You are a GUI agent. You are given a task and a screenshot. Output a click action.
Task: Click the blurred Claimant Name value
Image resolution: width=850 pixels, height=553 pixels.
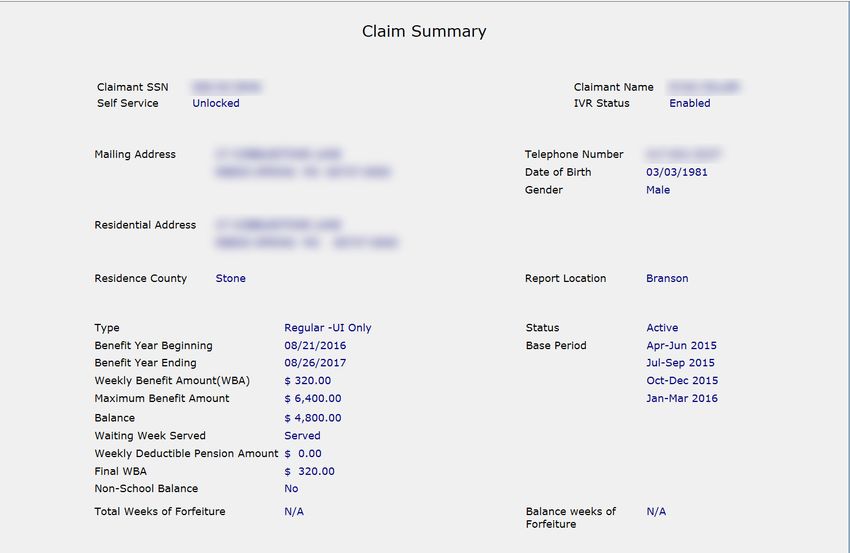point(704,87)
